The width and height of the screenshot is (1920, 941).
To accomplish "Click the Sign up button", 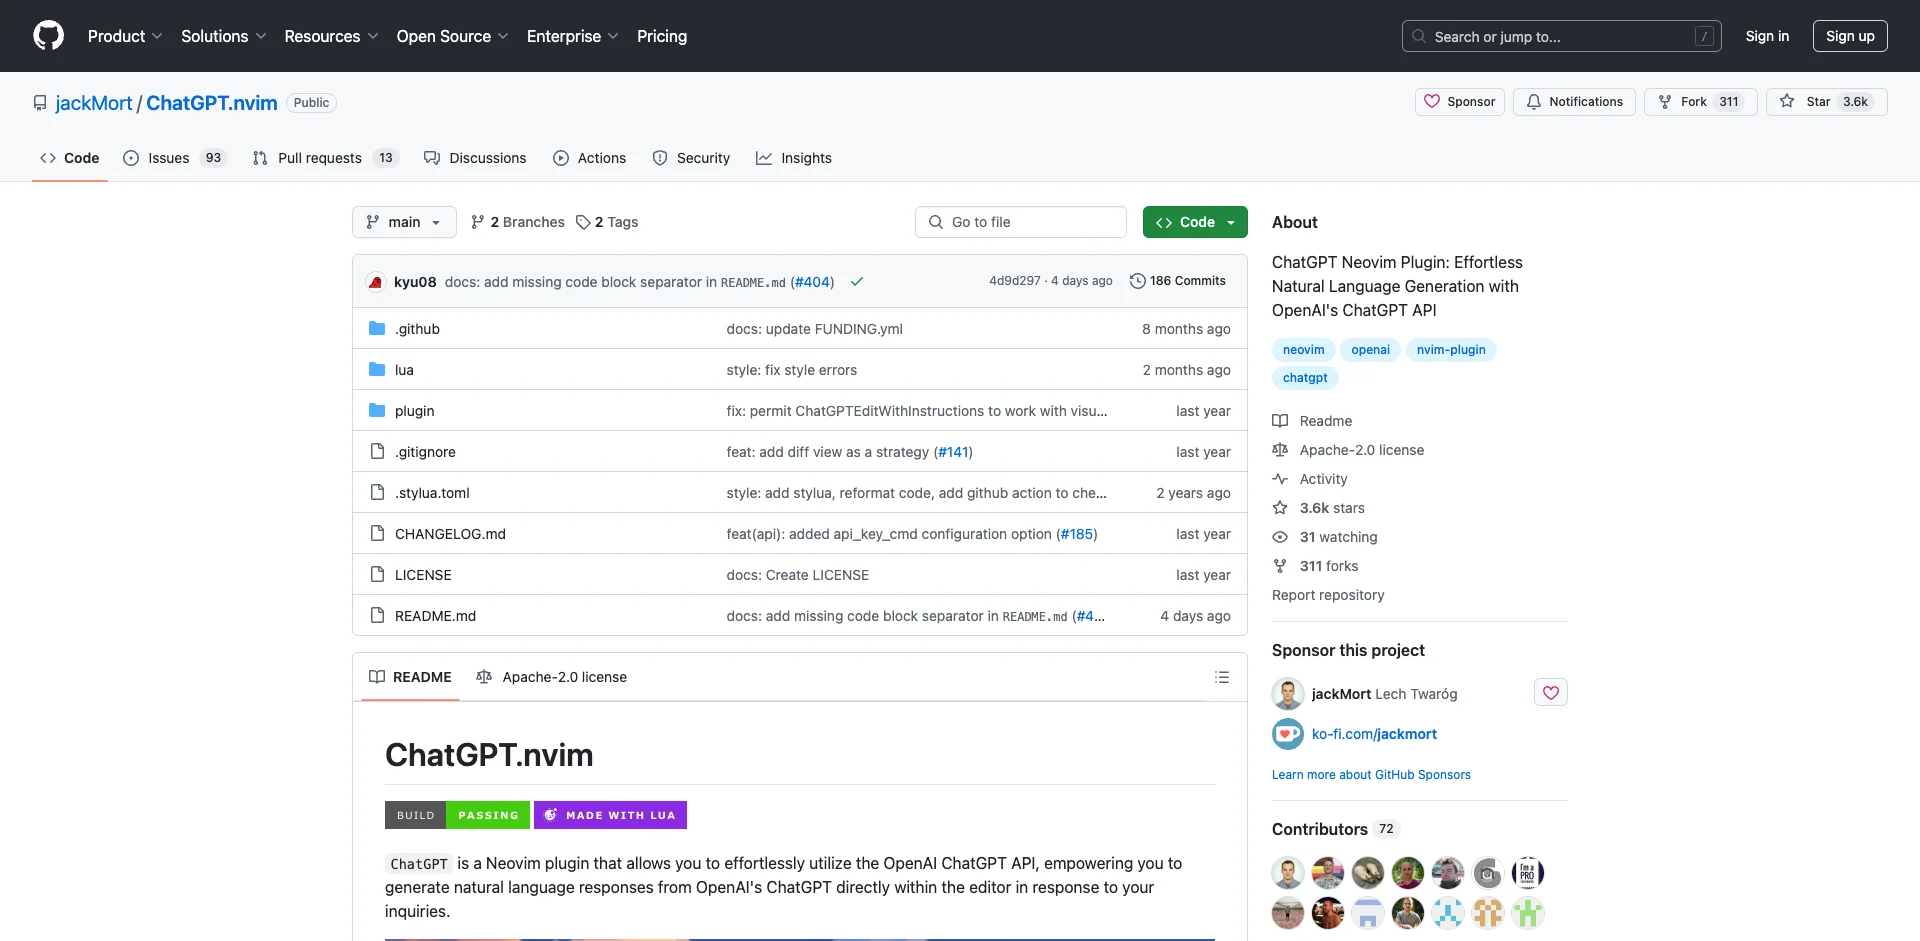I will click(1850, 36).
